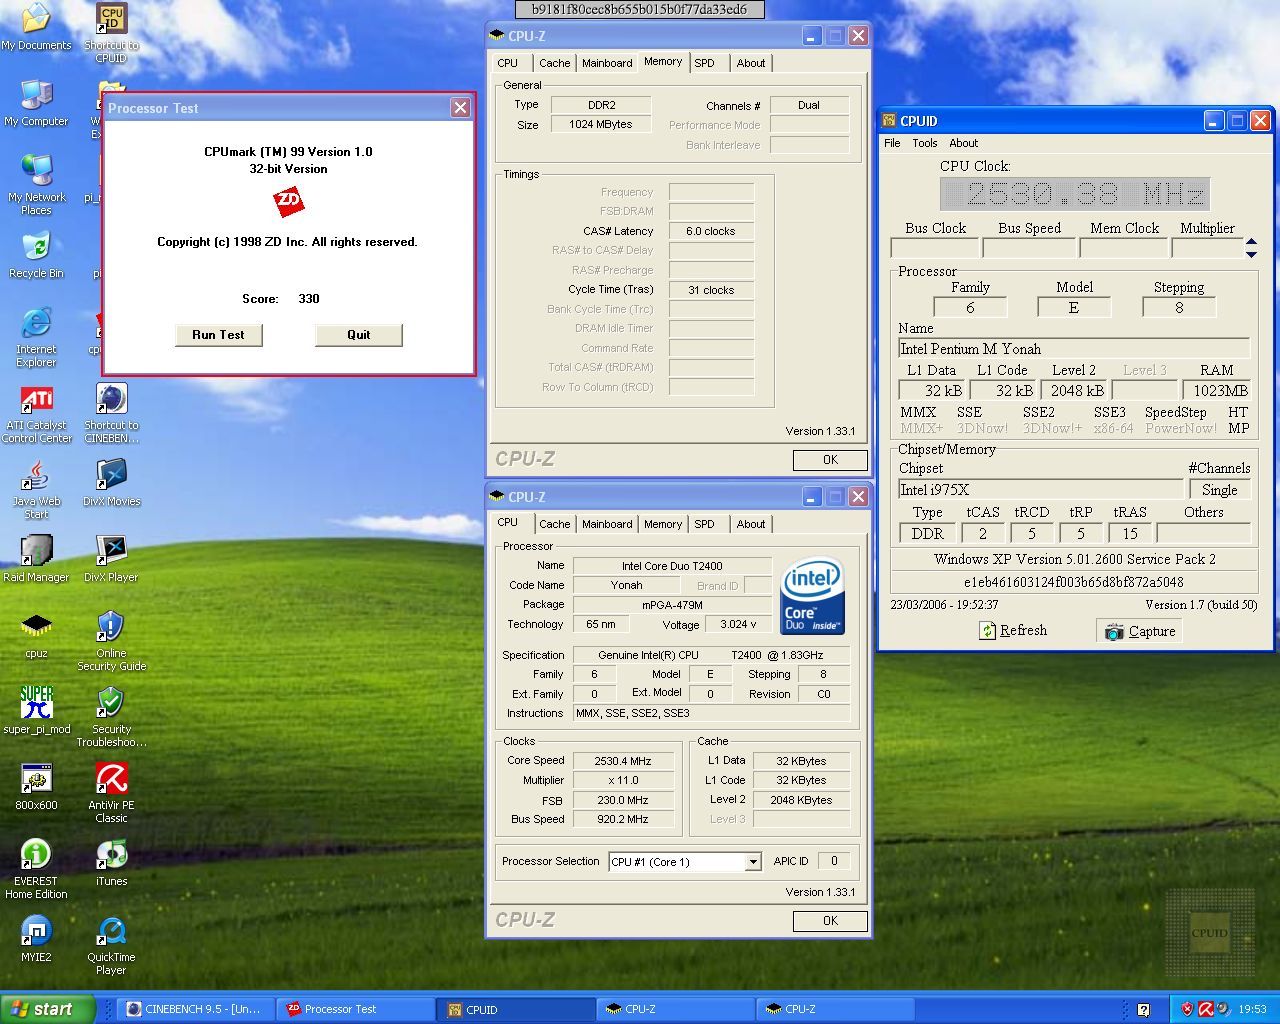Viewport: 1280px width, 1024px height.
Task: Open the super_pi_mod desktop icon
Action: pyautogui.click(x=36, y=704)
